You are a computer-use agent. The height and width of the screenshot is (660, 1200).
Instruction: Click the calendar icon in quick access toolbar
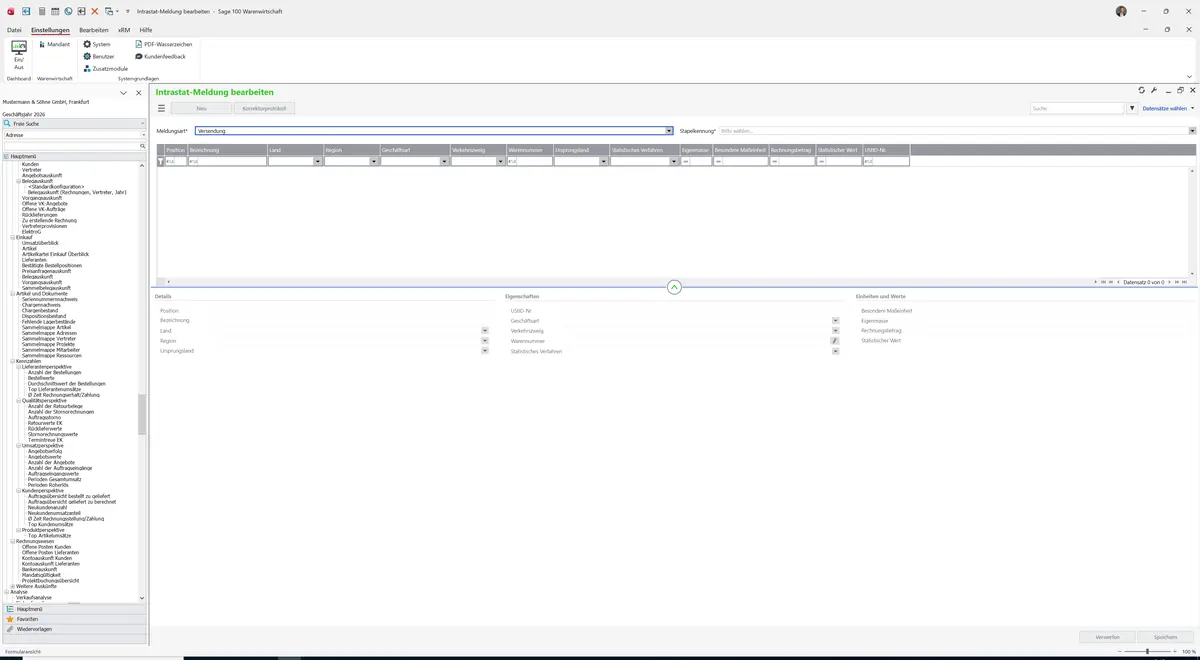click(x=55, y=11)
